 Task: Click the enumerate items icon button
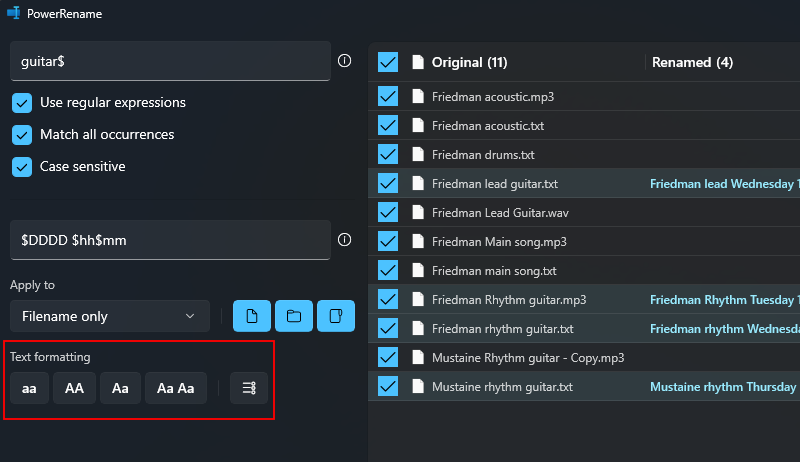point(249,388)
